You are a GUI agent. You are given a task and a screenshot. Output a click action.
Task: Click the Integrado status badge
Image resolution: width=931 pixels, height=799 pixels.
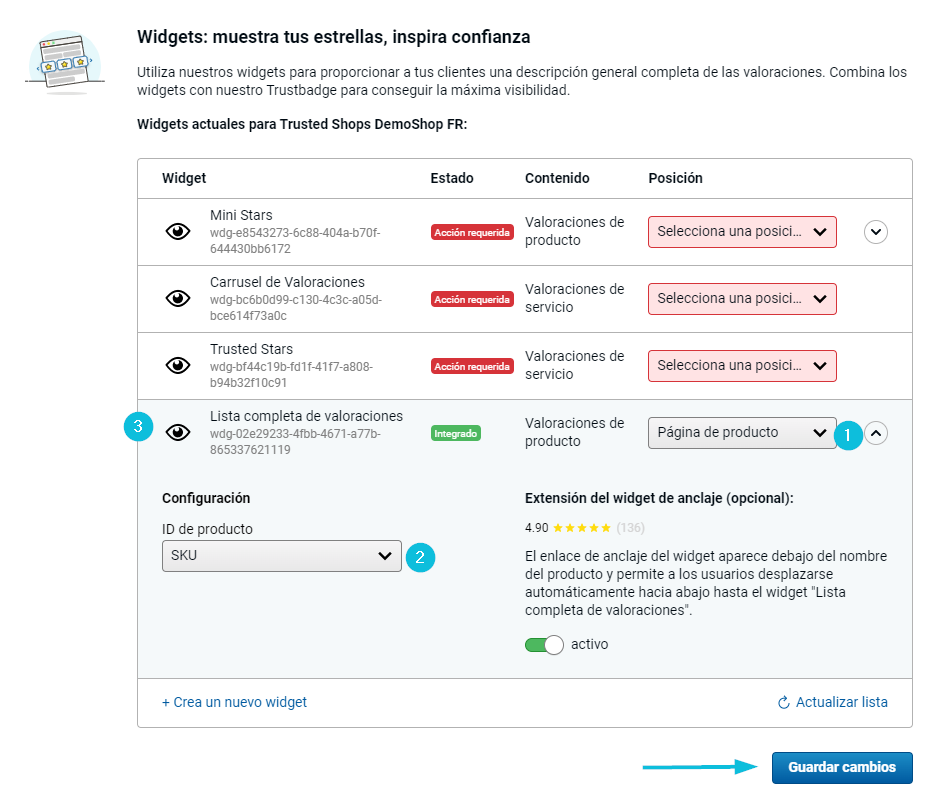click(x=456, y=433)
